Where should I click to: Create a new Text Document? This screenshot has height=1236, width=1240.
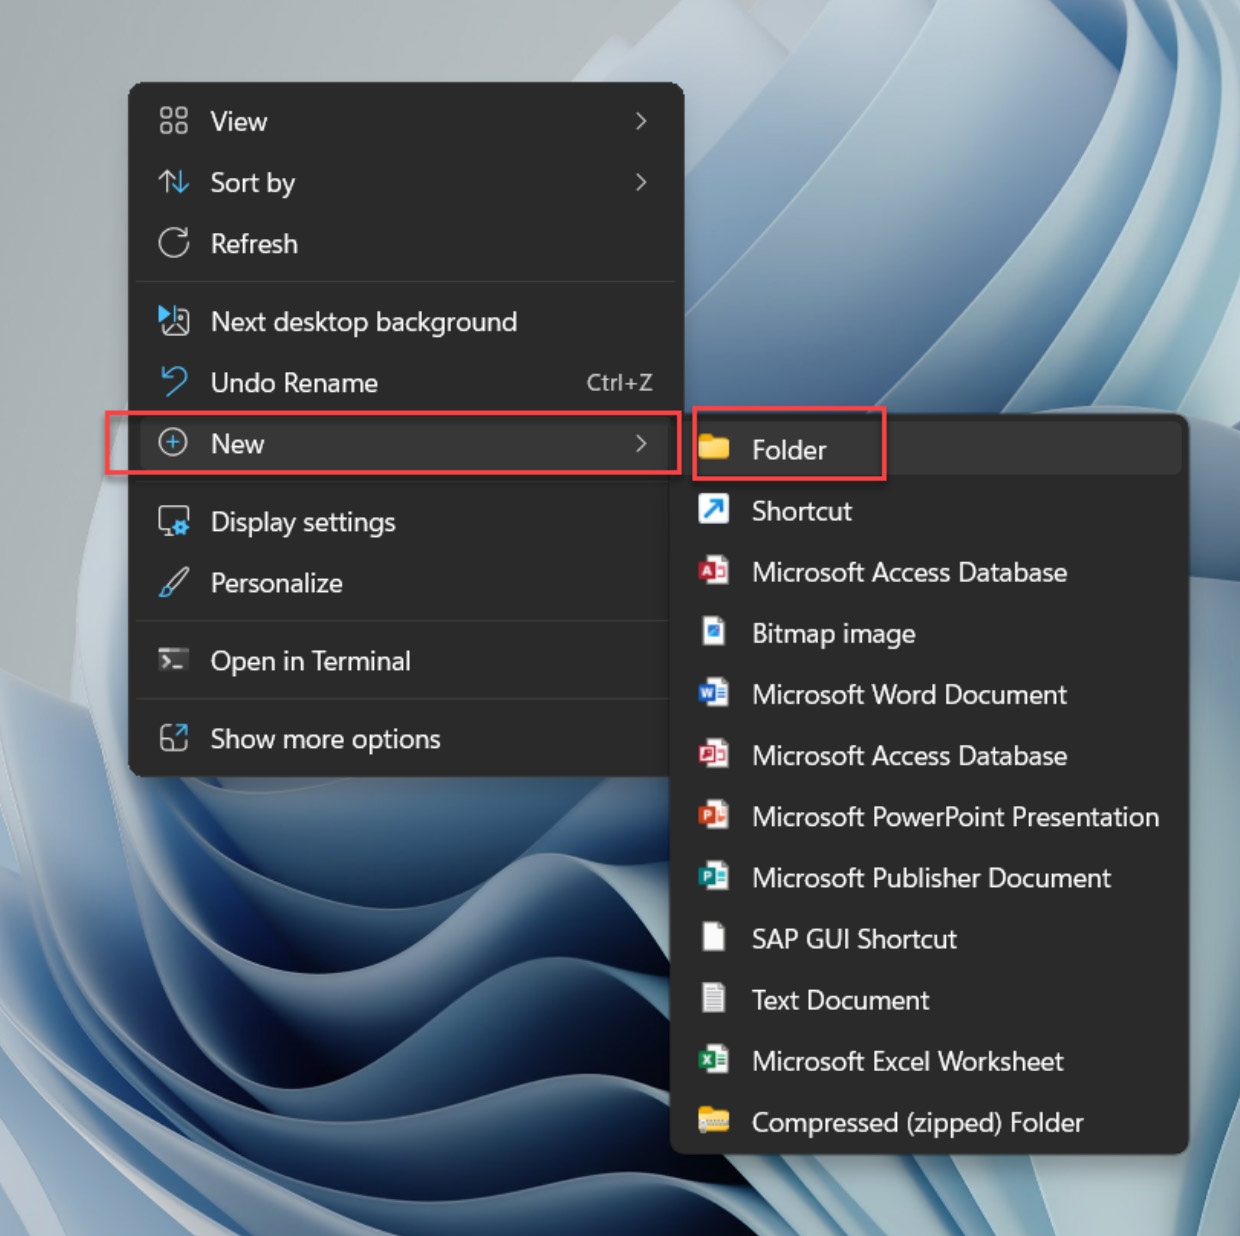(x=840, y=1000)
